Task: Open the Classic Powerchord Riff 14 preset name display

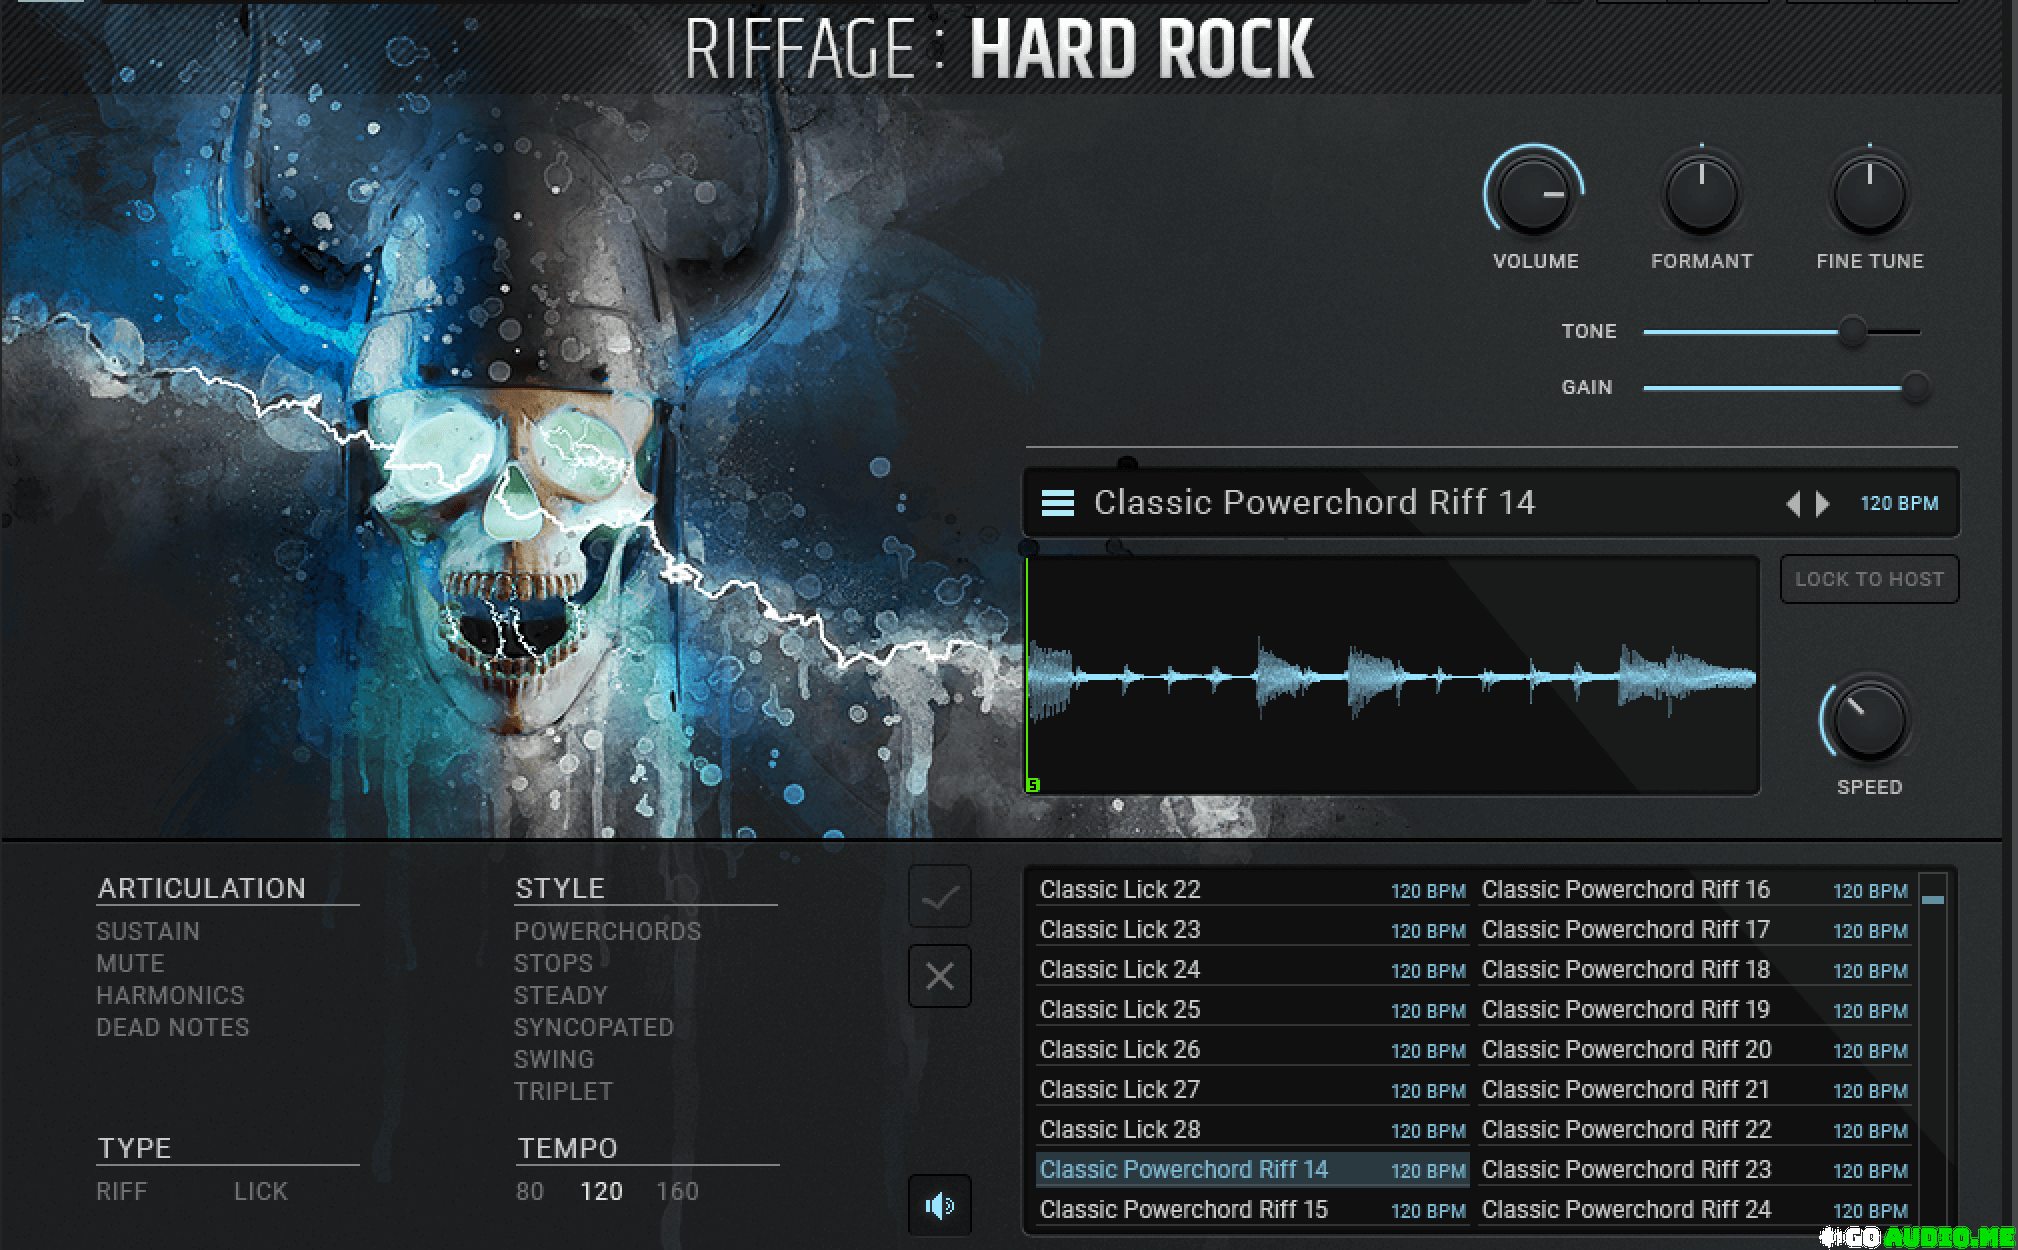Action: point(1314,502)
